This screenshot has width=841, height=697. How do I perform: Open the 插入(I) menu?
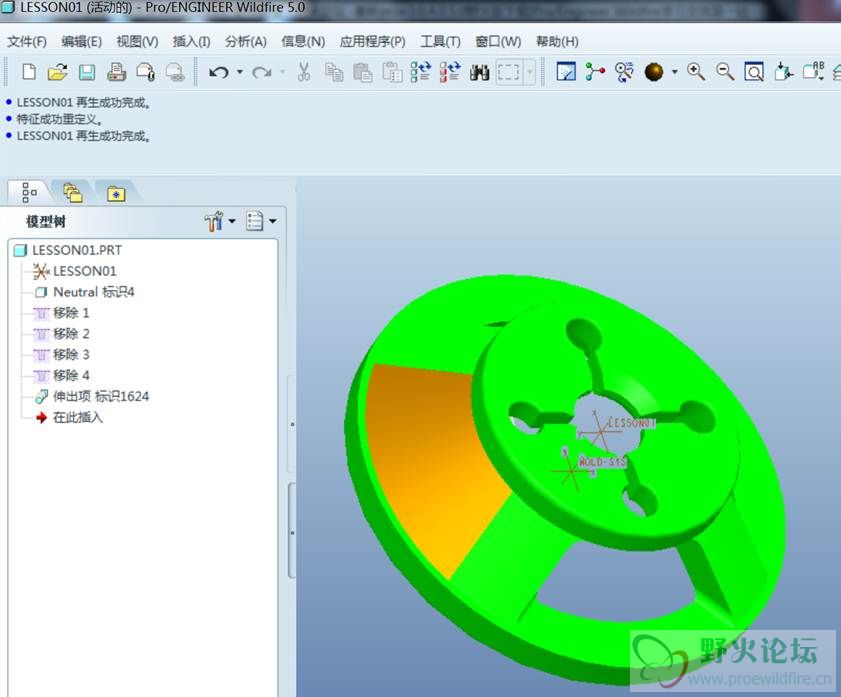[191, 41]
